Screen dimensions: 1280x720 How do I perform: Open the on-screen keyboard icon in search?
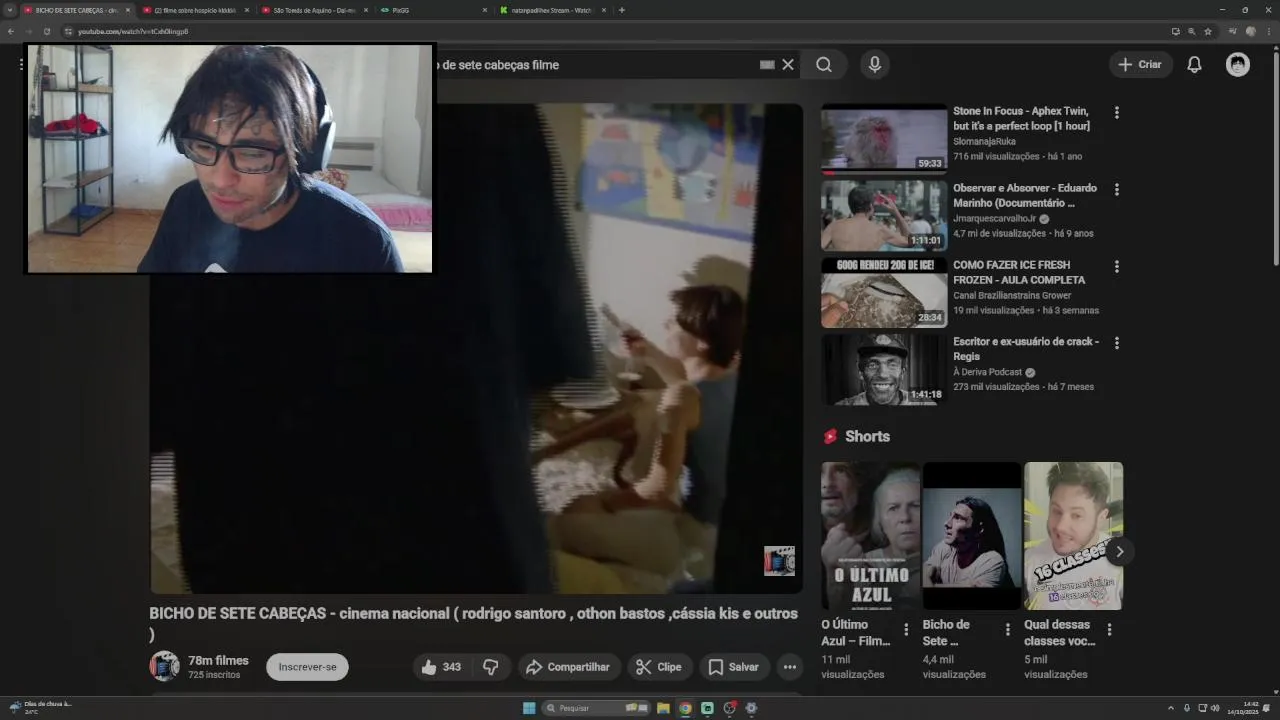pyautogui.click(x=767, y=65)
